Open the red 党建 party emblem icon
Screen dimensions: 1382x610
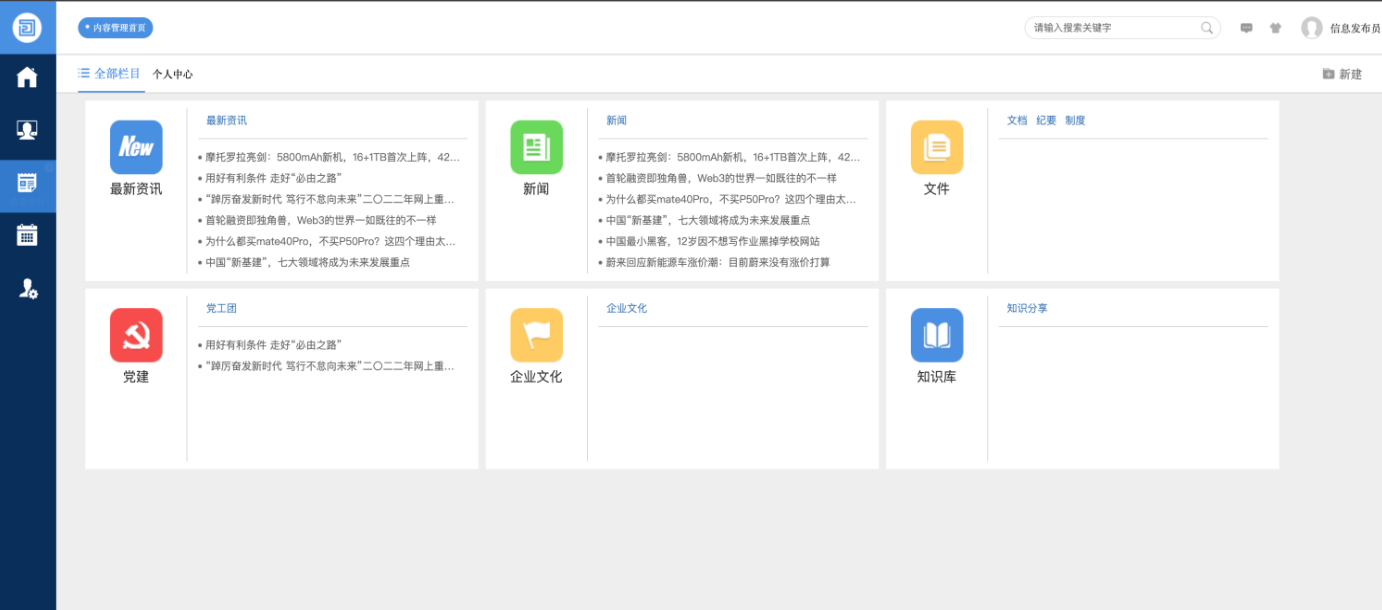coord(136,335)
